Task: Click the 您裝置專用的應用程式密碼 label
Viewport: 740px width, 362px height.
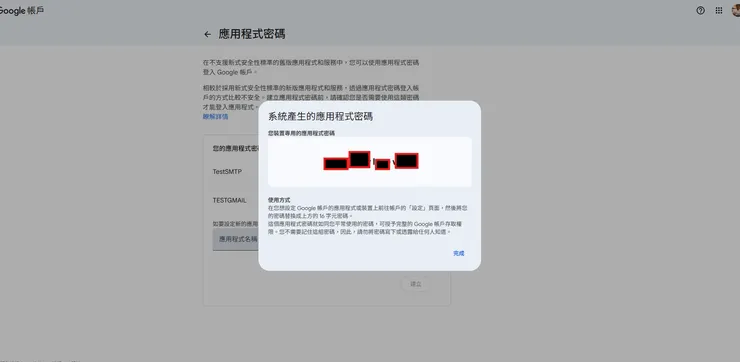Action: [301, 133]
